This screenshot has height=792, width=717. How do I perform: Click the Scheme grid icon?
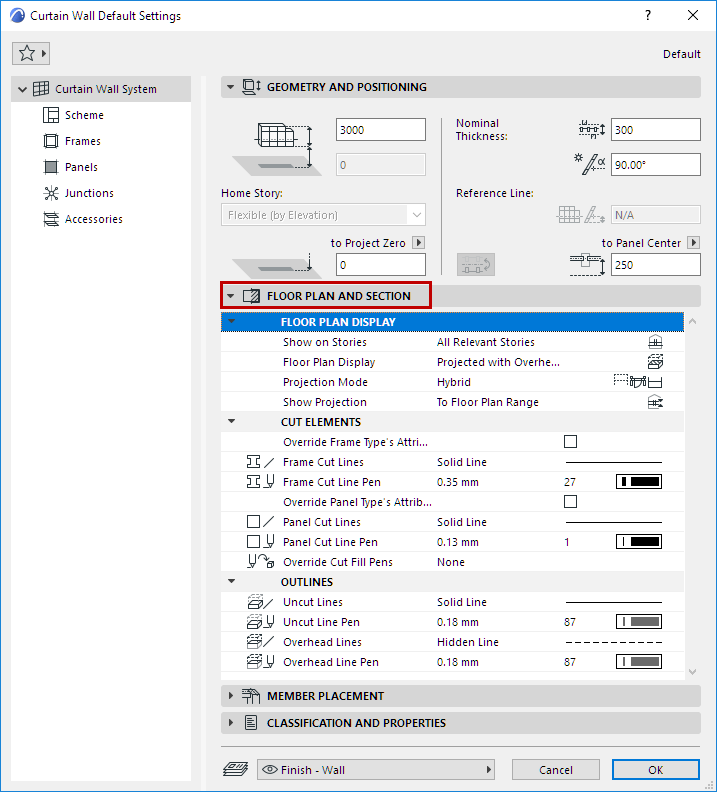click(x=50, y=115)
